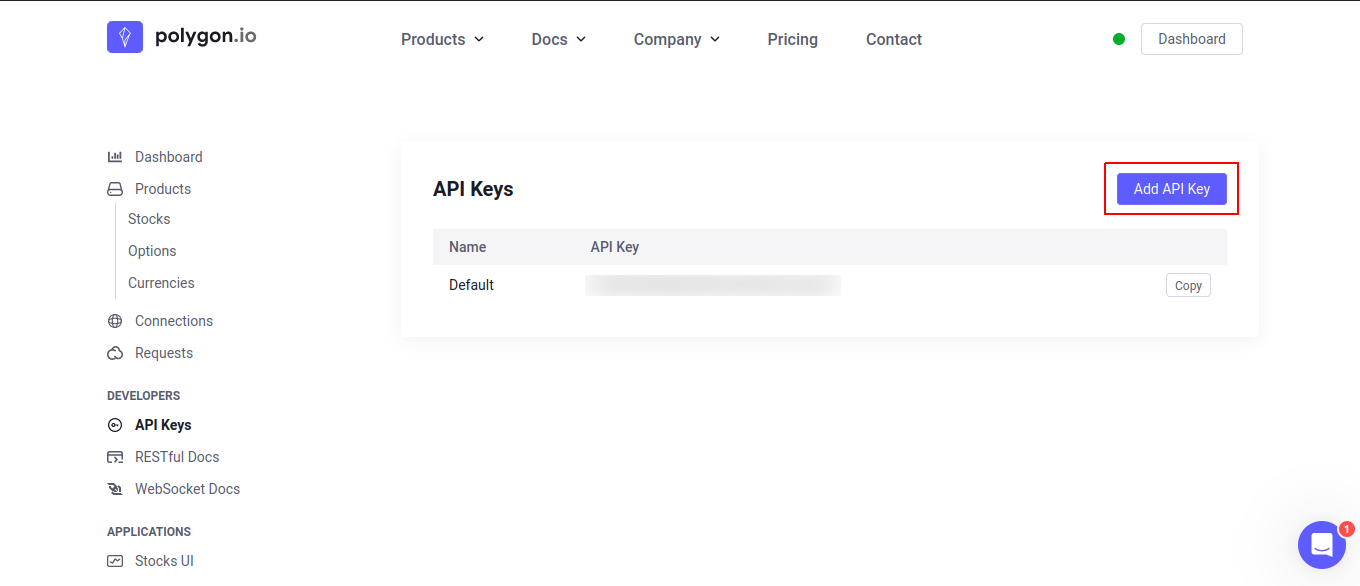Click the API Keys panel heading
Screen dimensions: 1360x586
(473, 189)
